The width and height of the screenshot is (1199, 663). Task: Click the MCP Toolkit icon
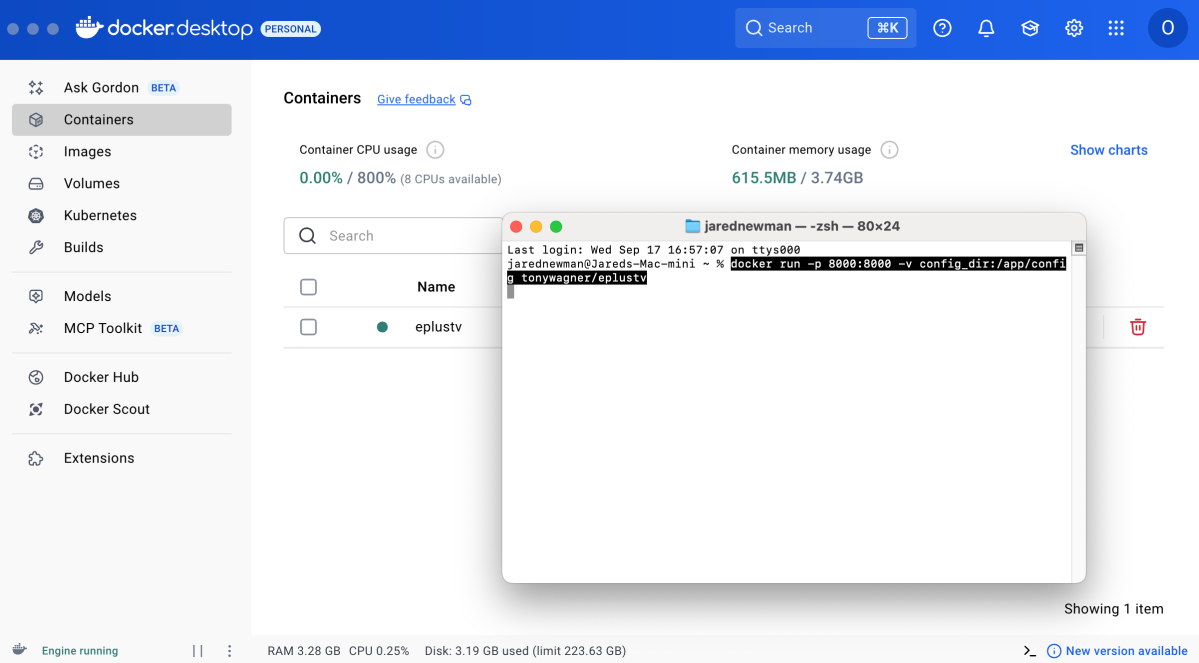tap(36, 328)
